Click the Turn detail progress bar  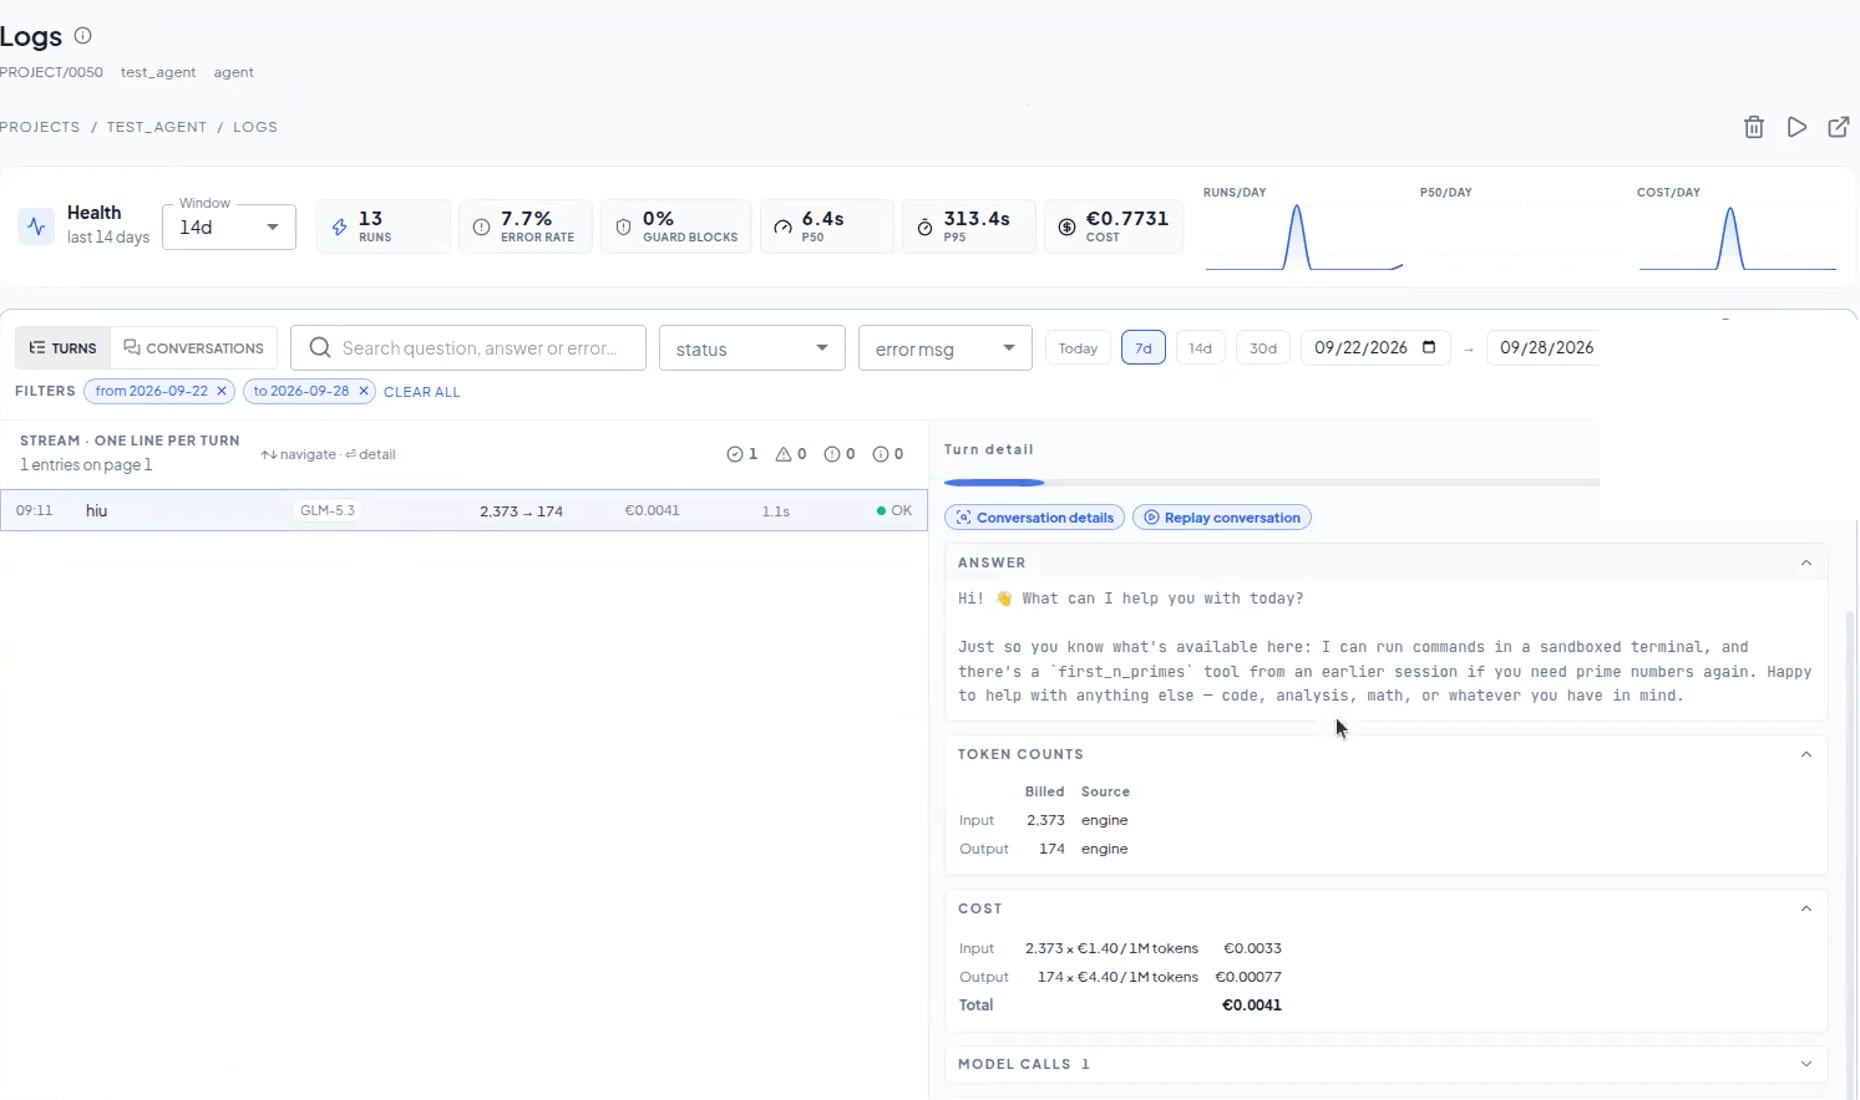(x=1271, y=482)
